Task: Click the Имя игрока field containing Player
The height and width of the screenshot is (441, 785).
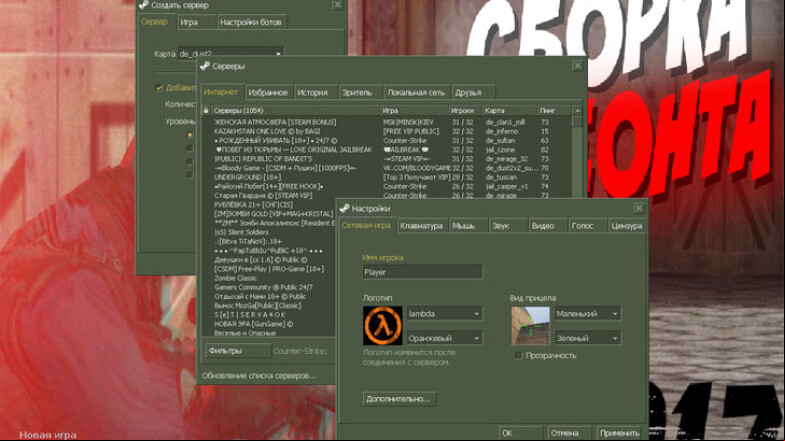Action: pyautogui.click(x=423, y=272)
